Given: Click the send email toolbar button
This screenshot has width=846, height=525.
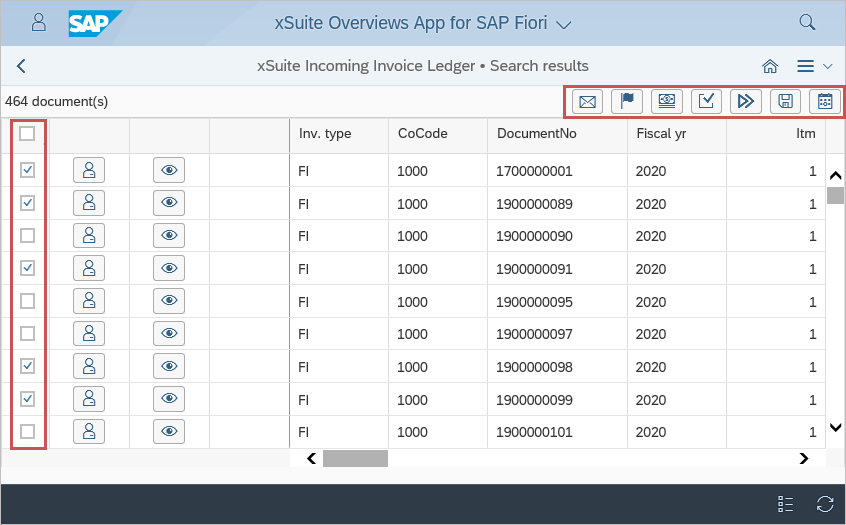Looking at the screenshot, I should 587,101.
